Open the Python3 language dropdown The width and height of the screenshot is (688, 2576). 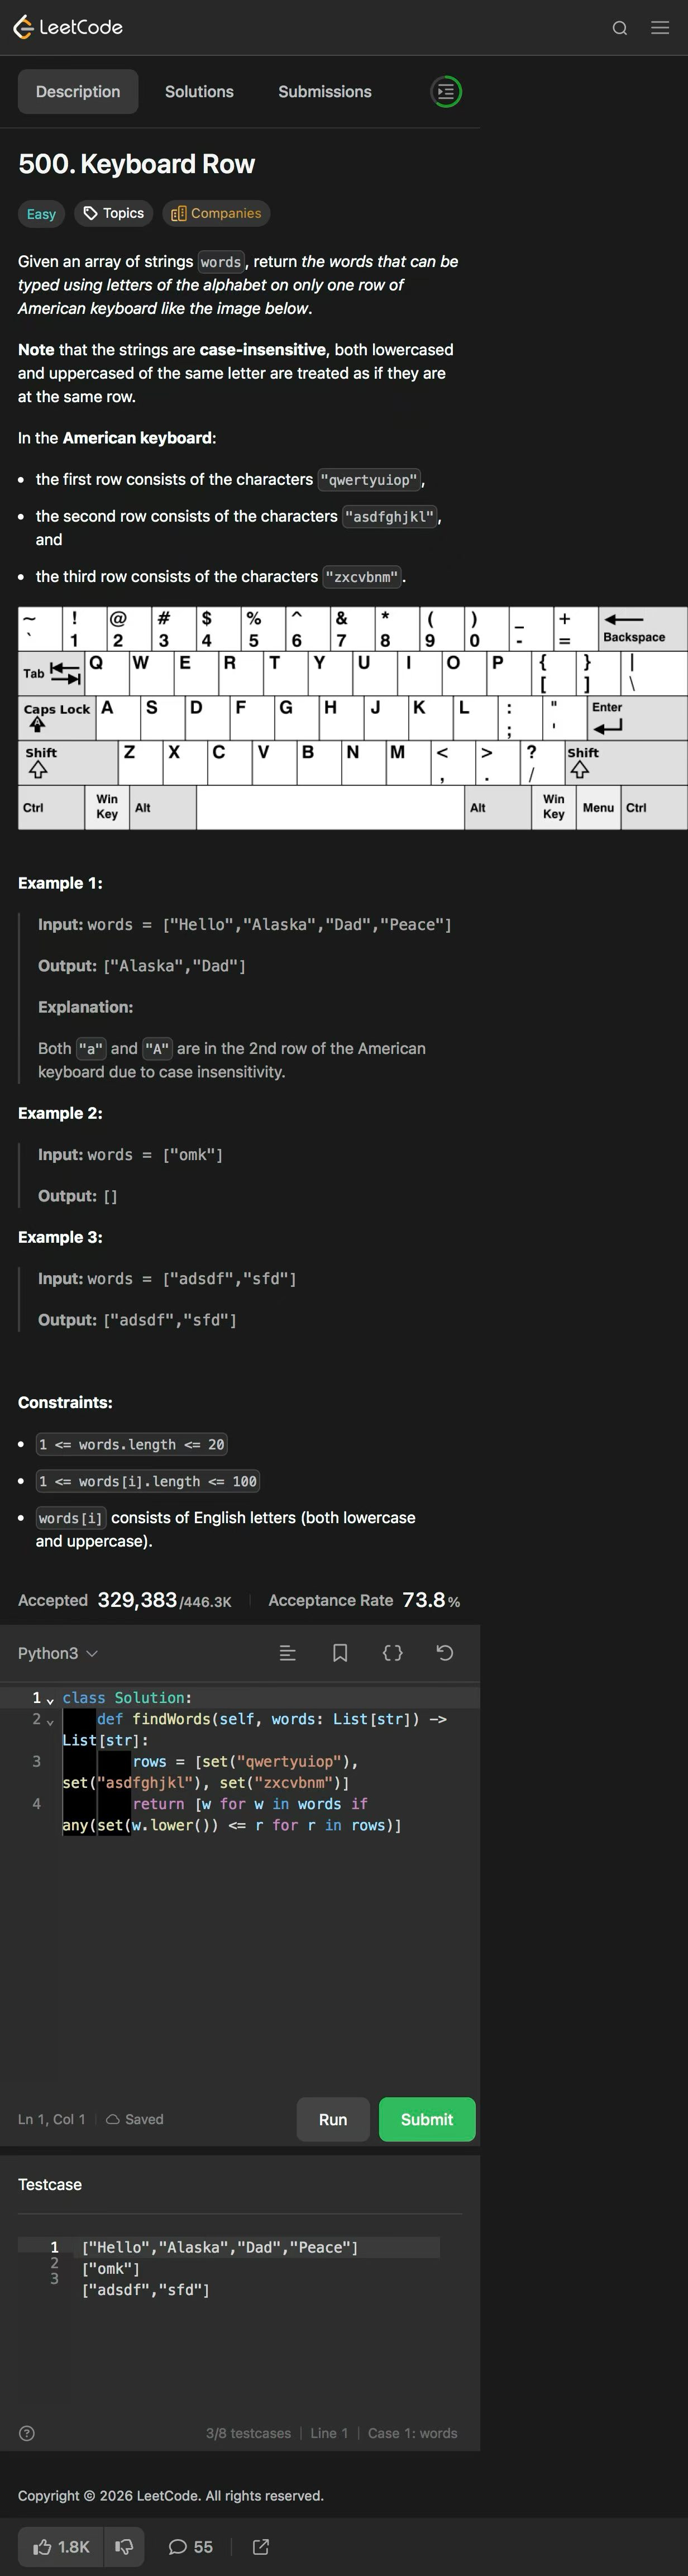click(x=58, y=1653)
